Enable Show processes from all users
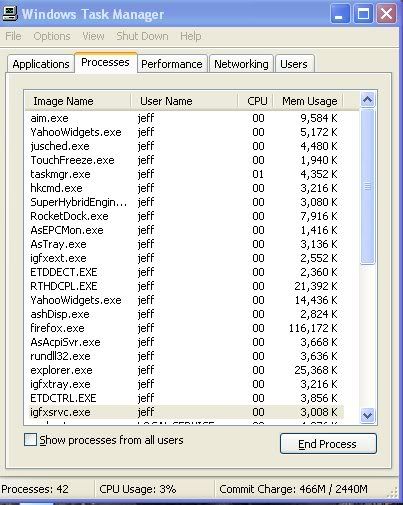The width and height of the screenshot is (403, 505). click(30, 440)
